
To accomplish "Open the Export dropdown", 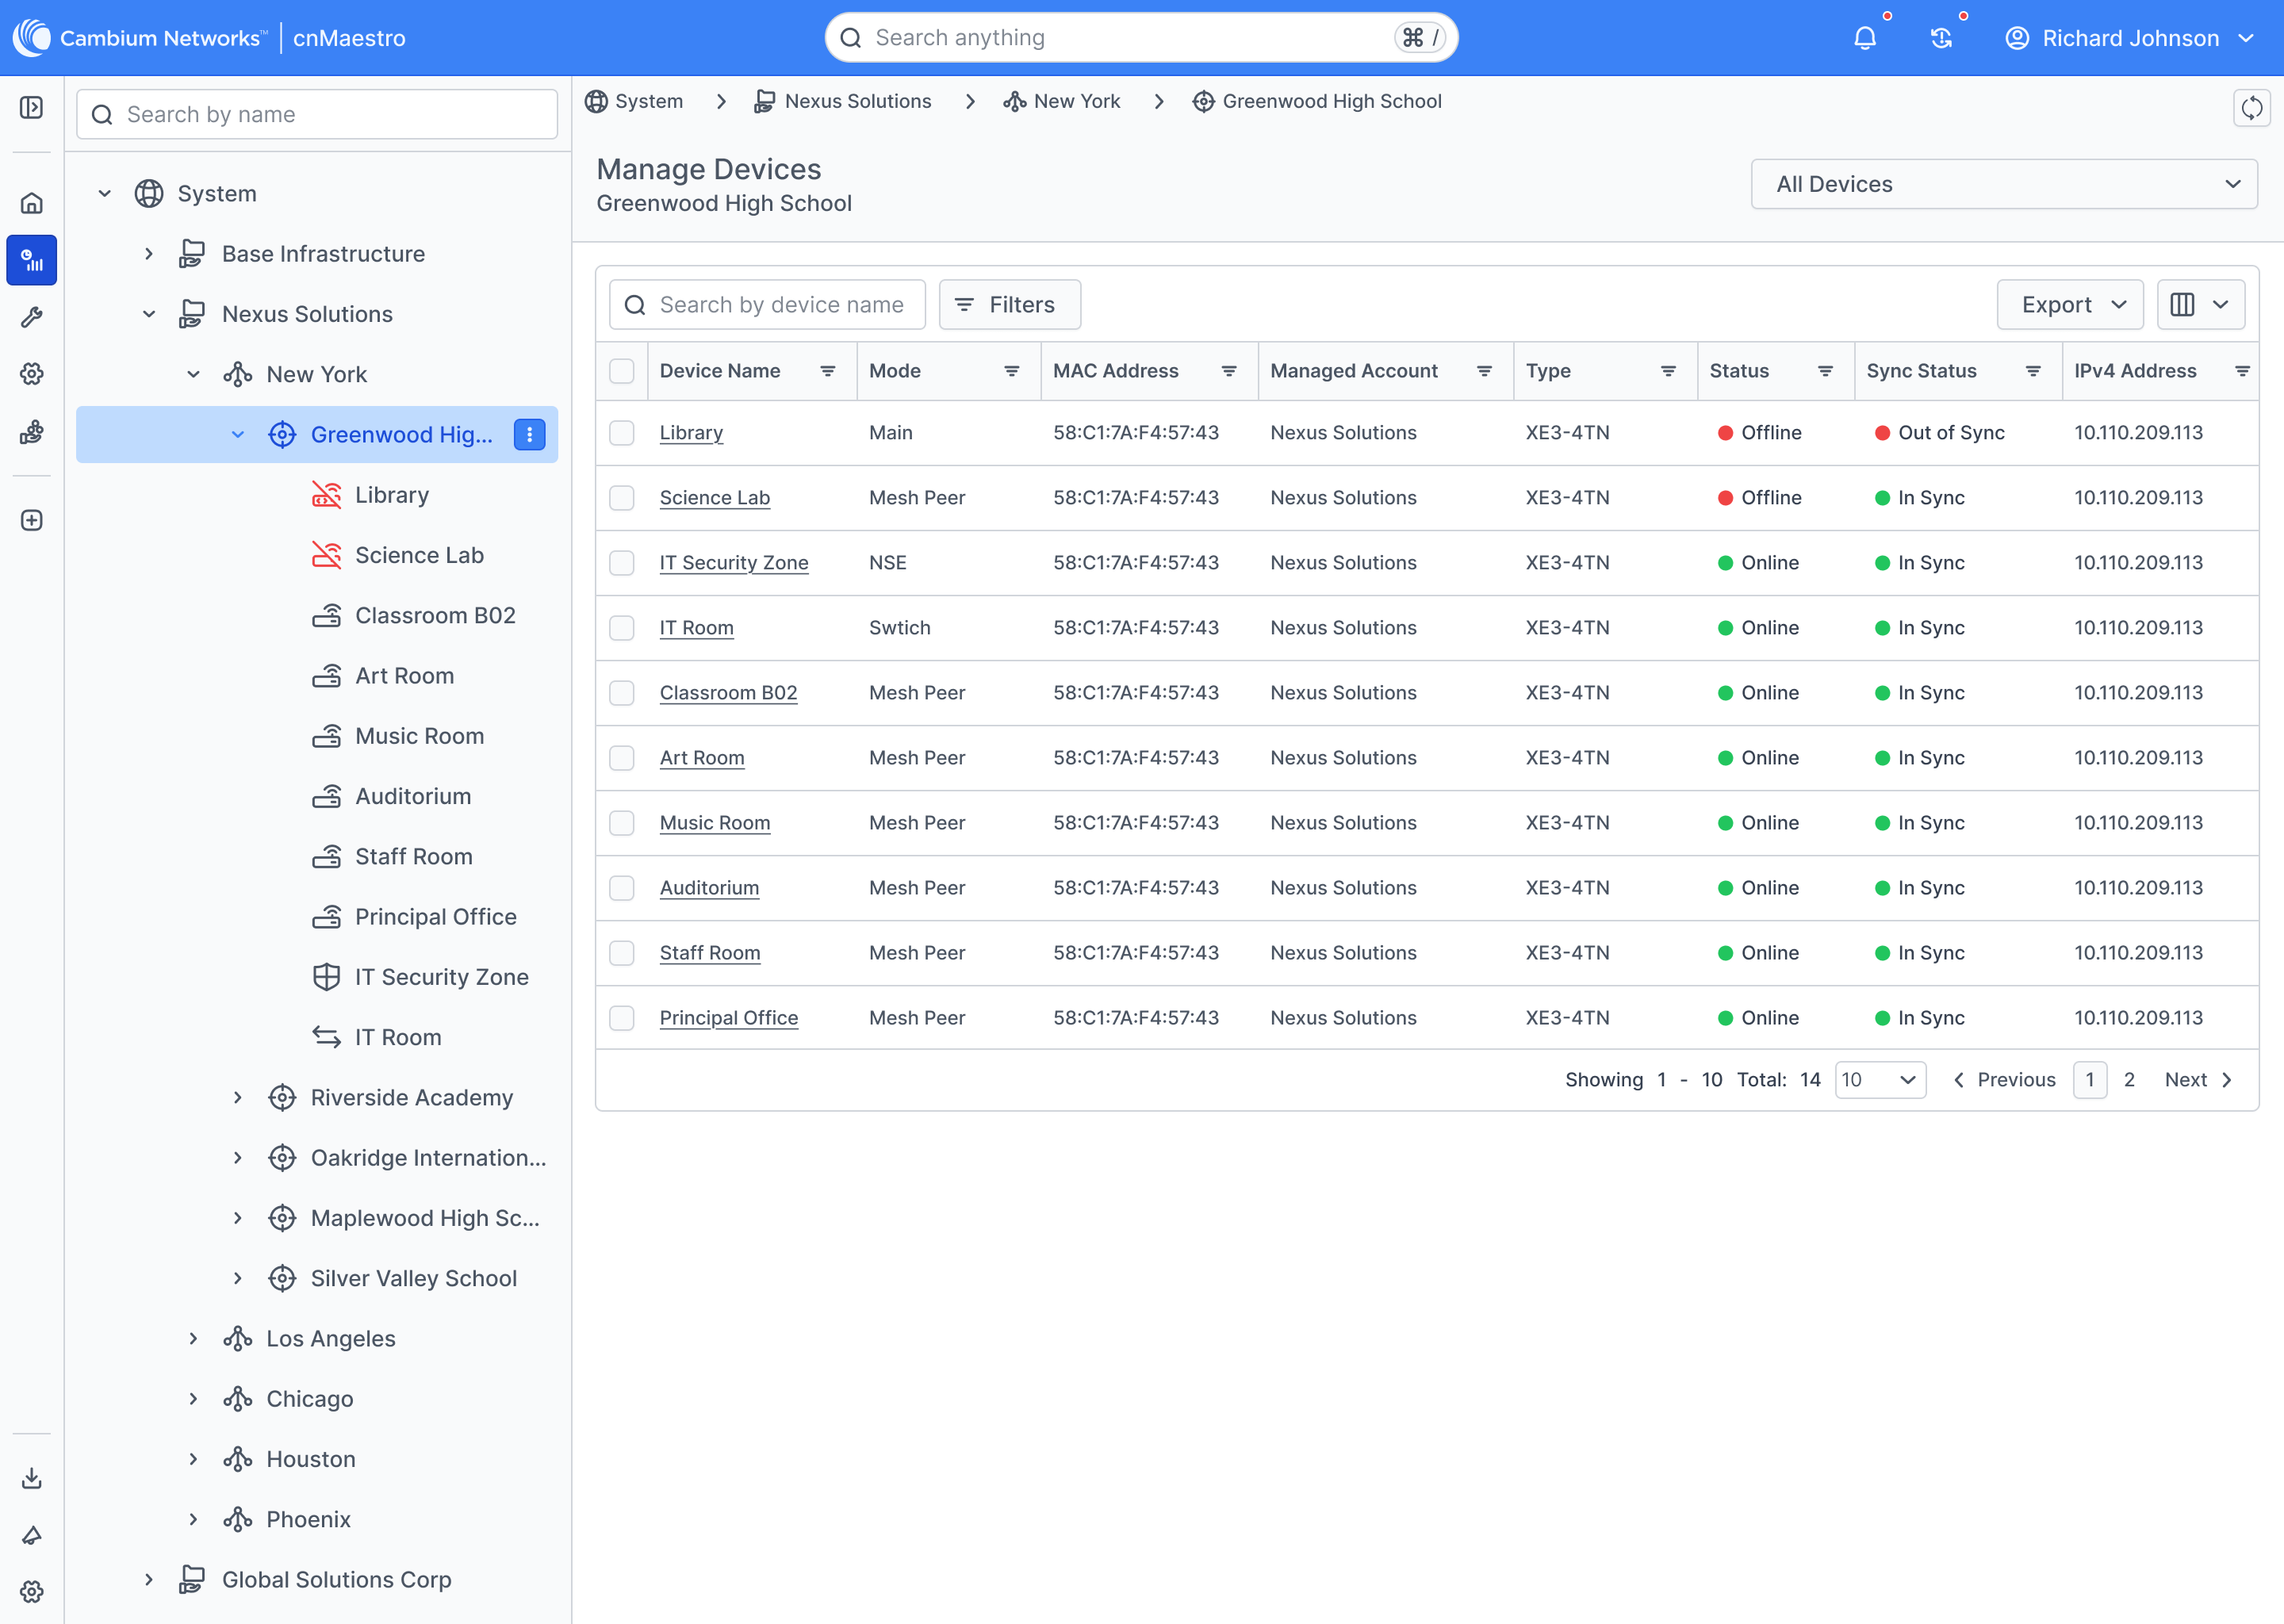I will tap(2070, 304).
